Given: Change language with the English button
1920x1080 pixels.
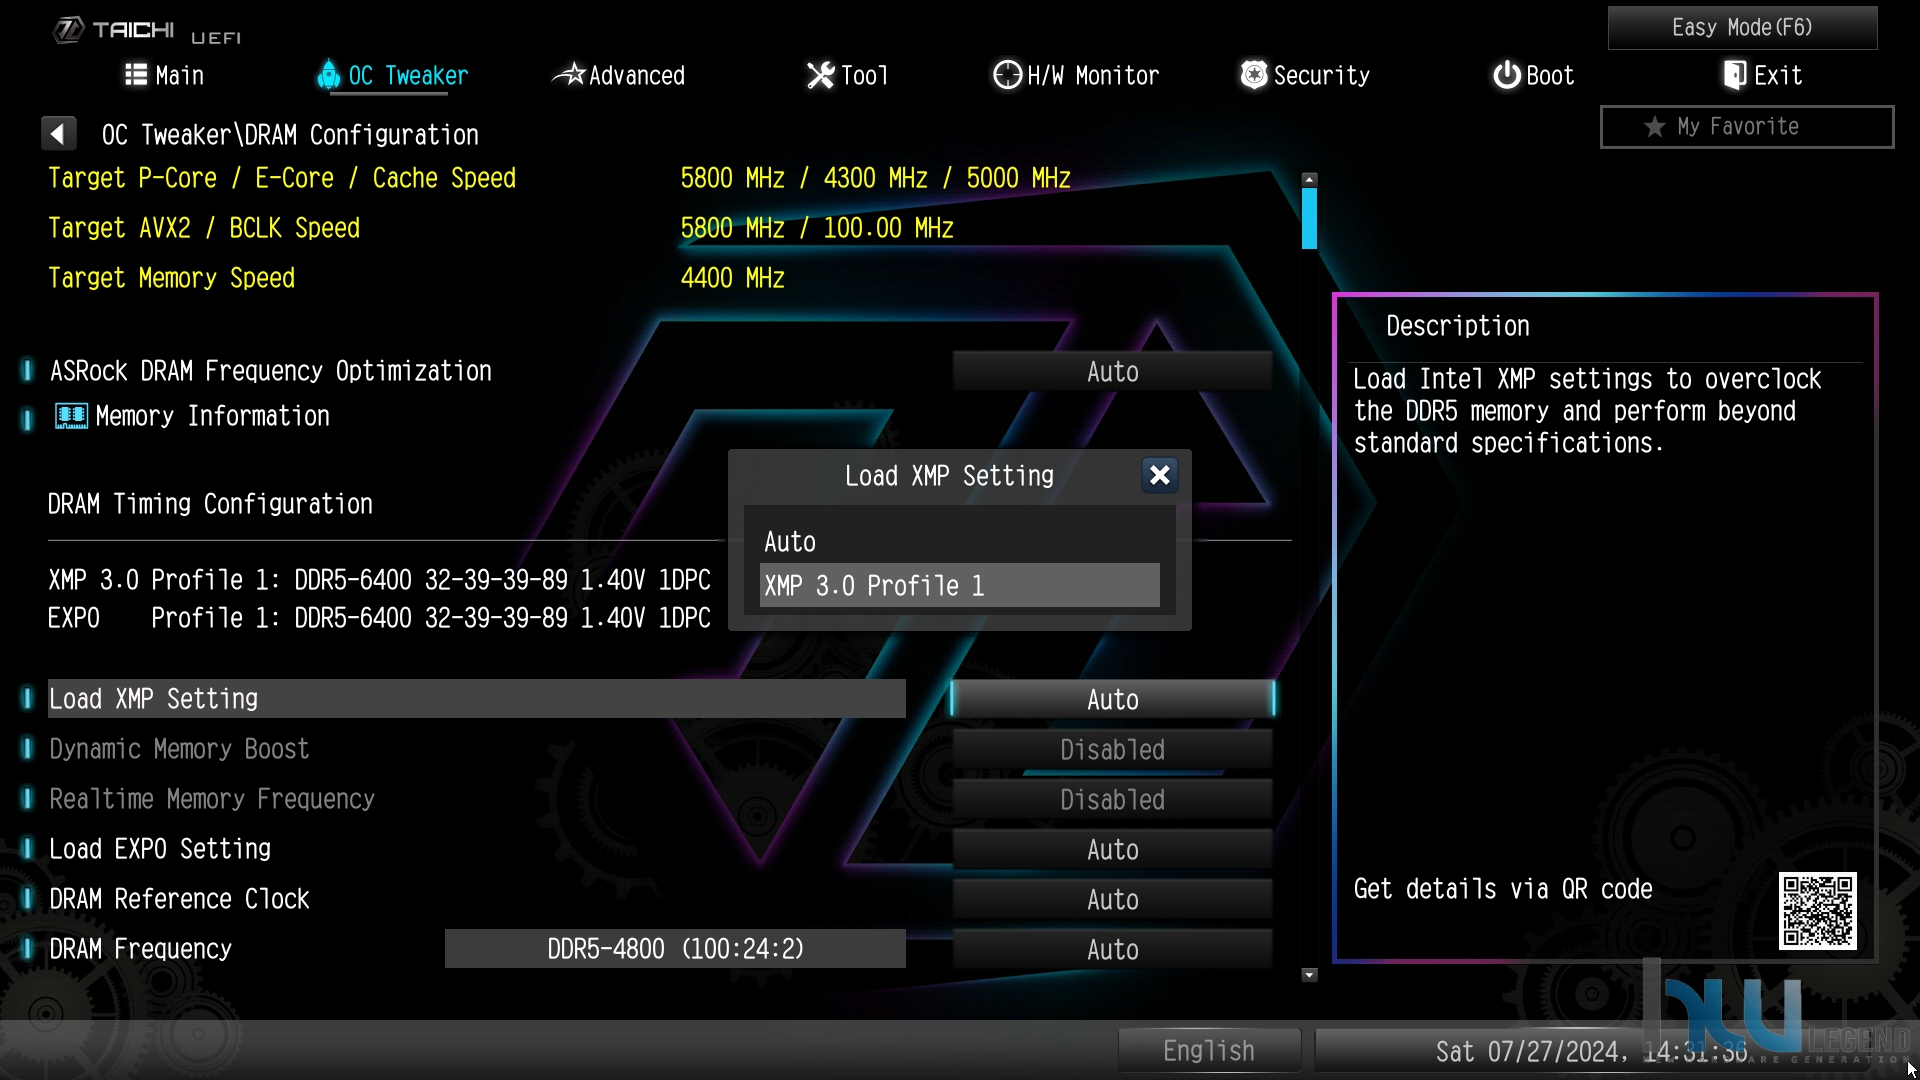Looking at the screenshot, I should pyautogui.click(x=1209, y=1050).
